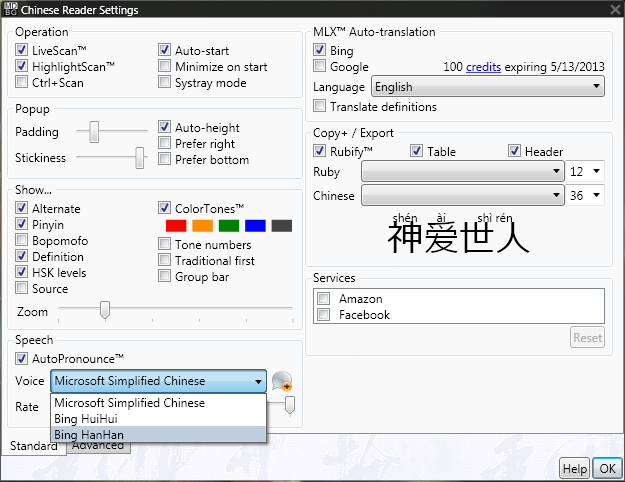Switch to the Standard tab
The height and width of the screenshot is (482, 625).
[x=34, y=446]
